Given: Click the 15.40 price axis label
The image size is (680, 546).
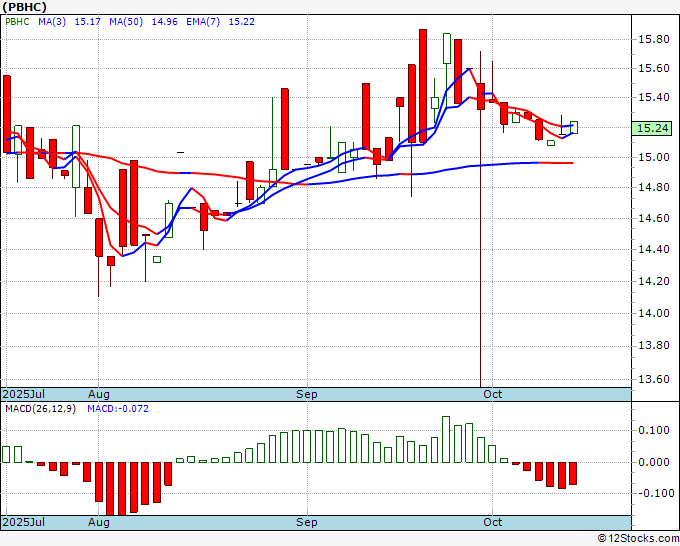Looking at the screenshot, I should click(654, 97).
